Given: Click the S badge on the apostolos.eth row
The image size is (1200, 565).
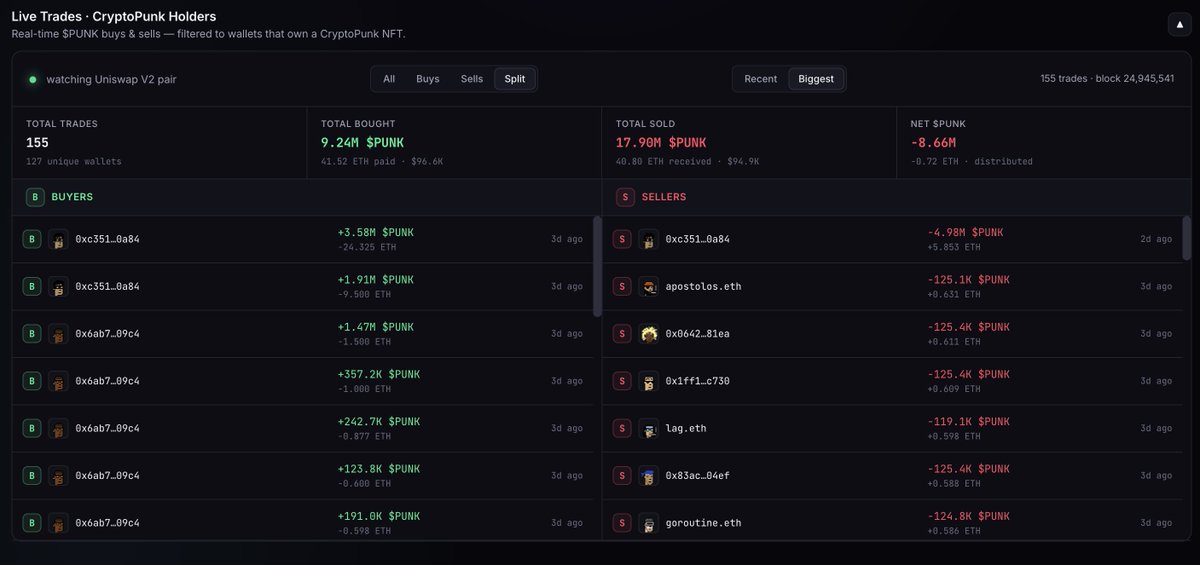Looking at the screenshot, I should click(x=622, y=287).
